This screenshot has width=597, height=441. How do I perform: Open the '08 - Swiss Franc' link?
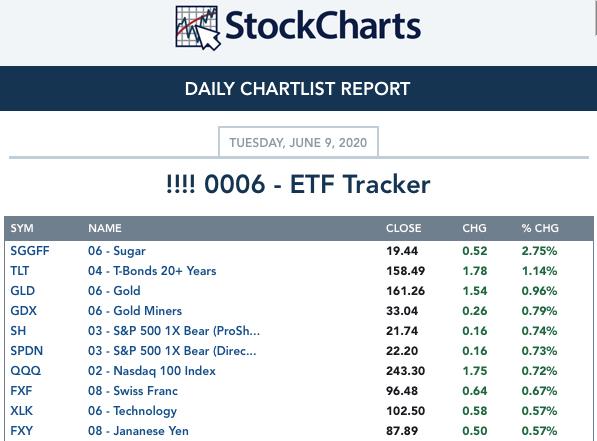[133, 391]
